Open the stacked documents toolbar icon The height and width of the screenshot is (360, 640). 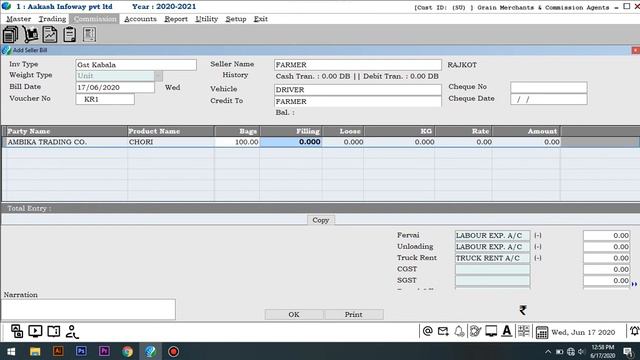pos(10,35)
